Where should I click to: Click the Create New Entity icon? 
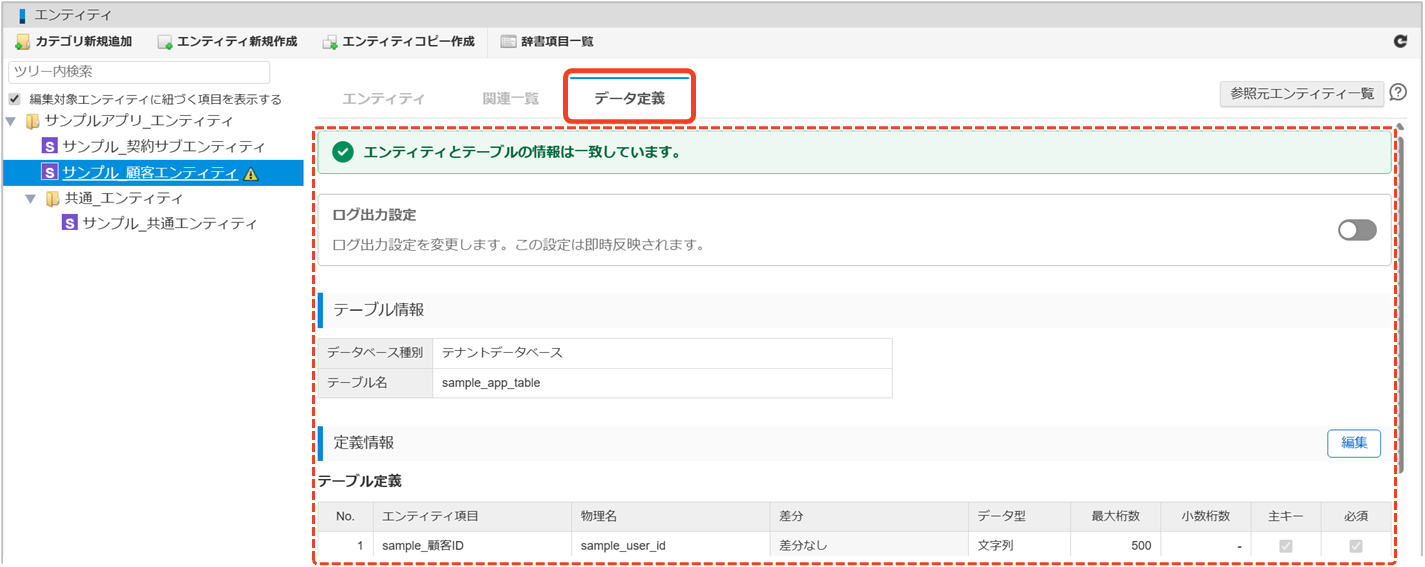point(165,42)
